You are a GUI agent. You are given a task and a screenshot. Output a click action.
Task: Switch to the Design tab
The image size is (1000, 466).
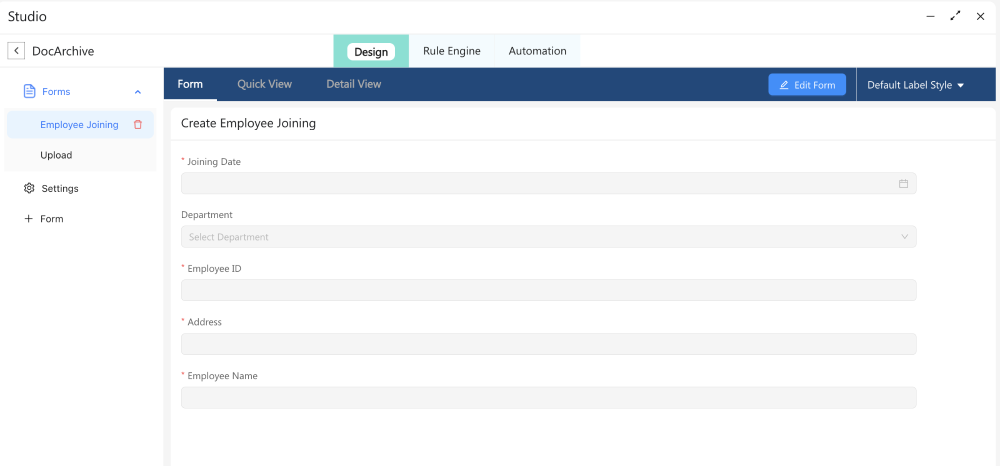coord(371,52)
